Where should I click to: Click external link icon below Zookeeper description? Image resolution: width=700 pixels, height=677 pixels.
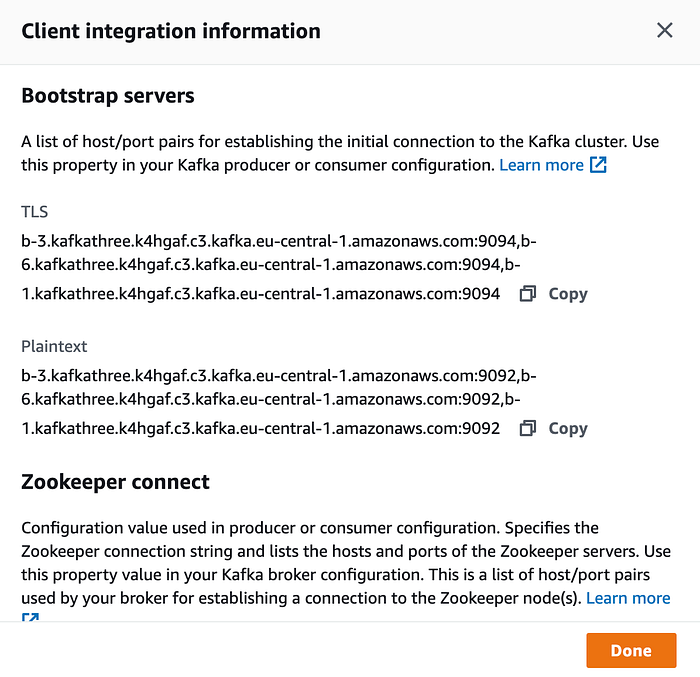click(x=30, y=617)
